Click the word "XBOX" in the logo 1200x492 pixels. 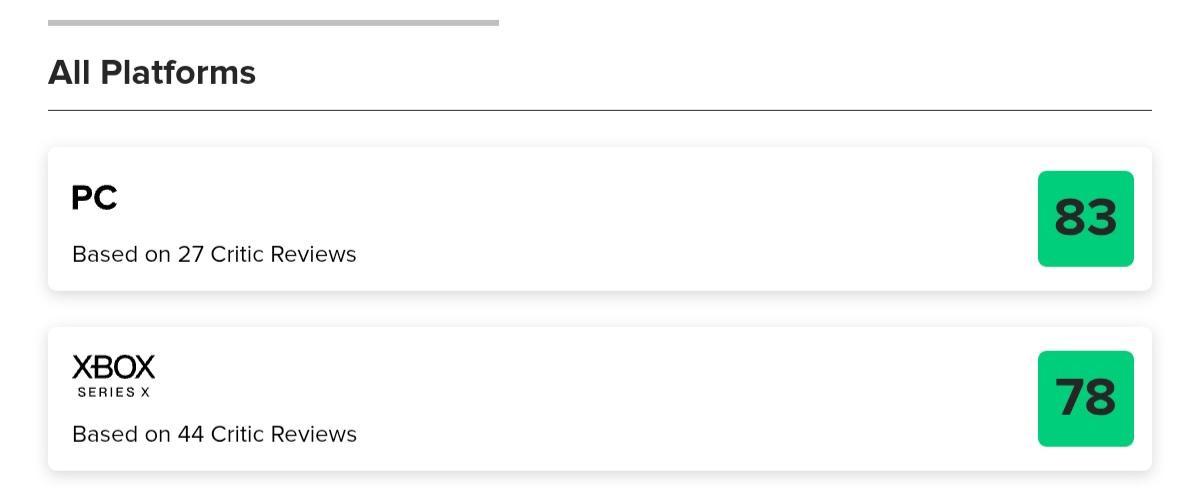[x=113, y=367]
